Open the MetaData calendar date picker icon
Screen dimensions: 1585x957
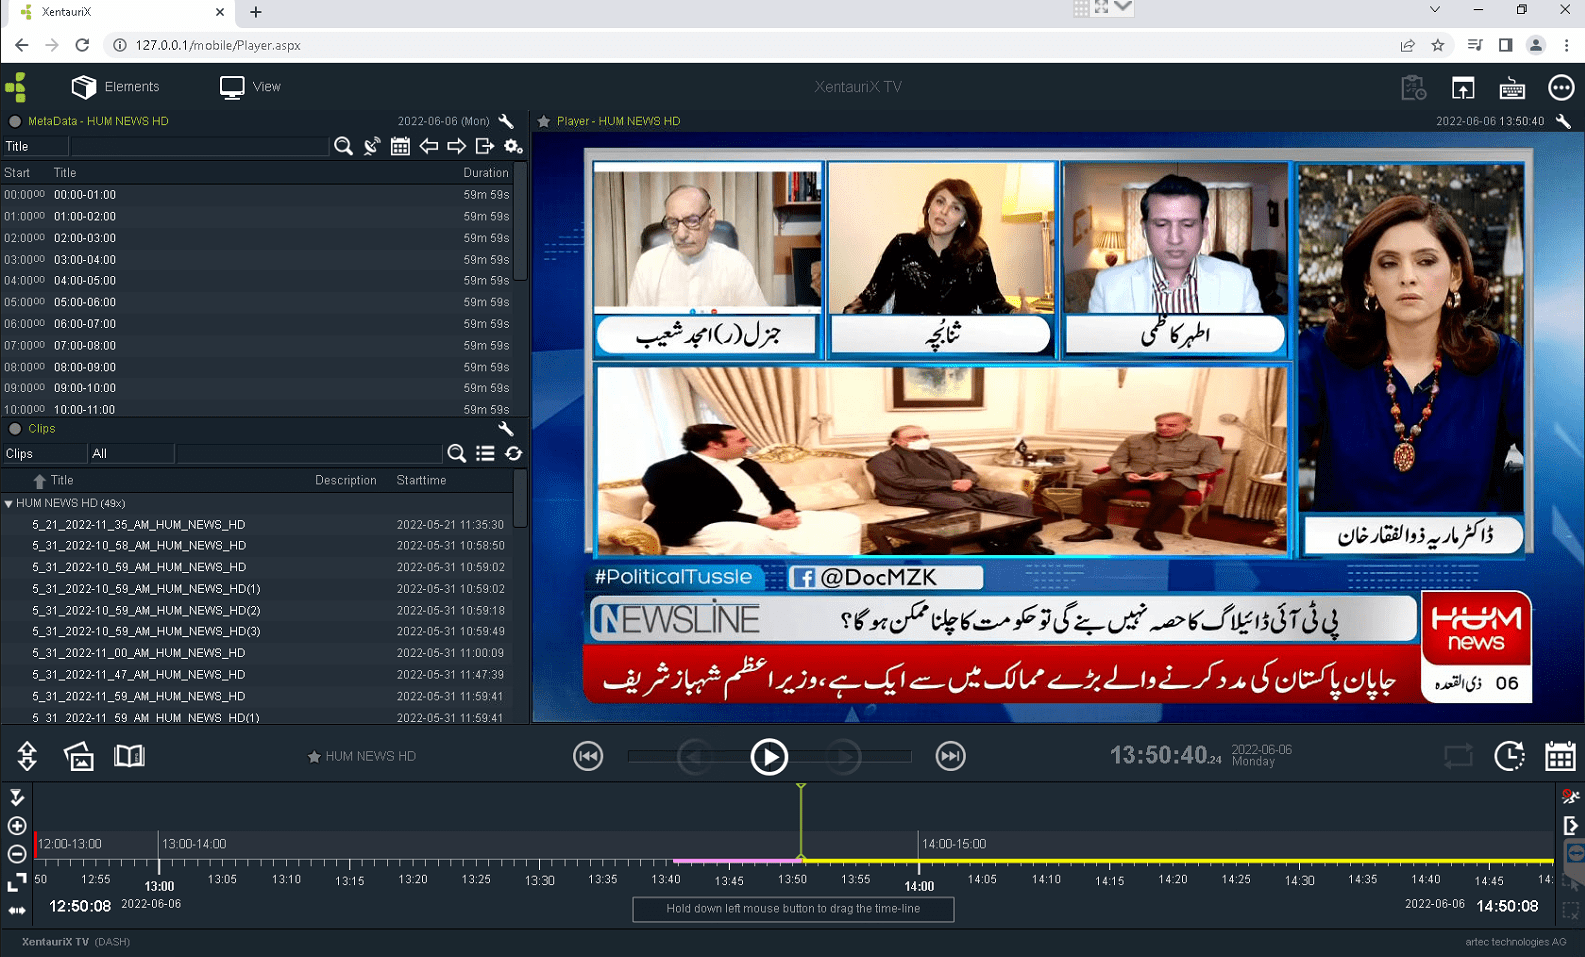tap(400, 147)
